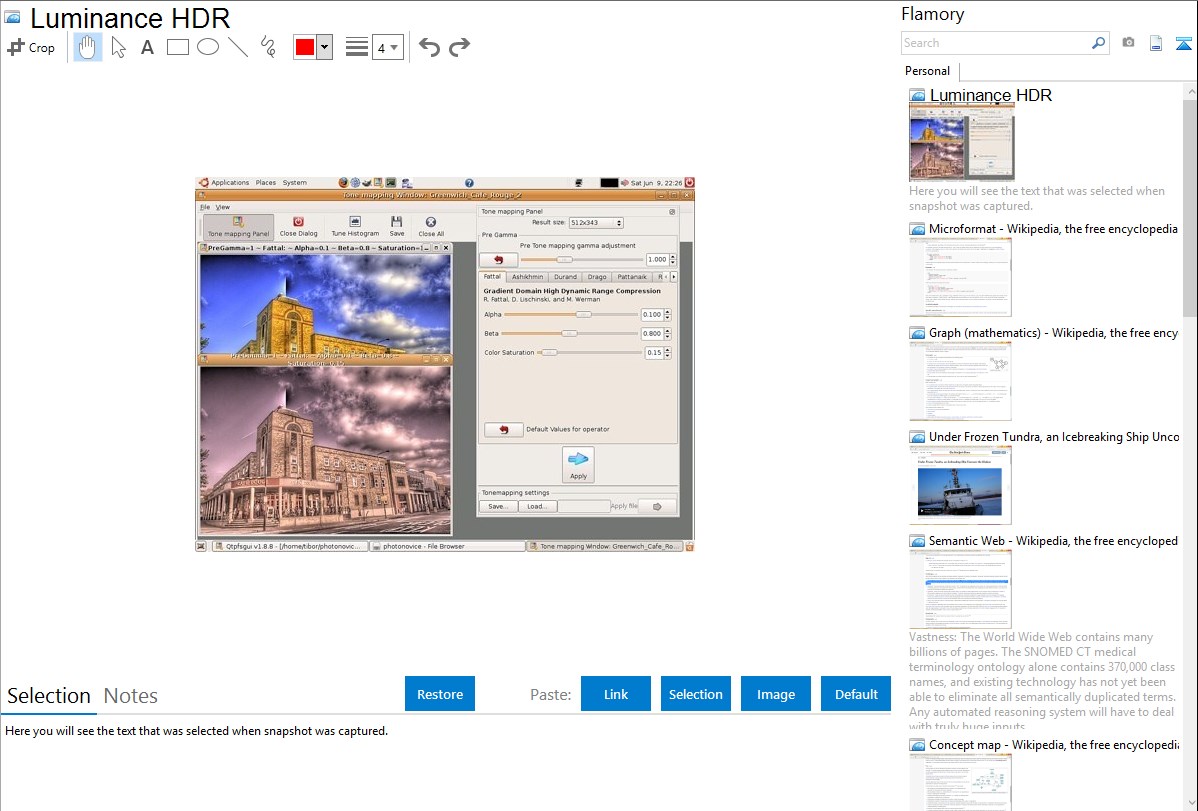Switch to the Notes tab
Viewport: 1198px width, 811px height.
[131, 696]
